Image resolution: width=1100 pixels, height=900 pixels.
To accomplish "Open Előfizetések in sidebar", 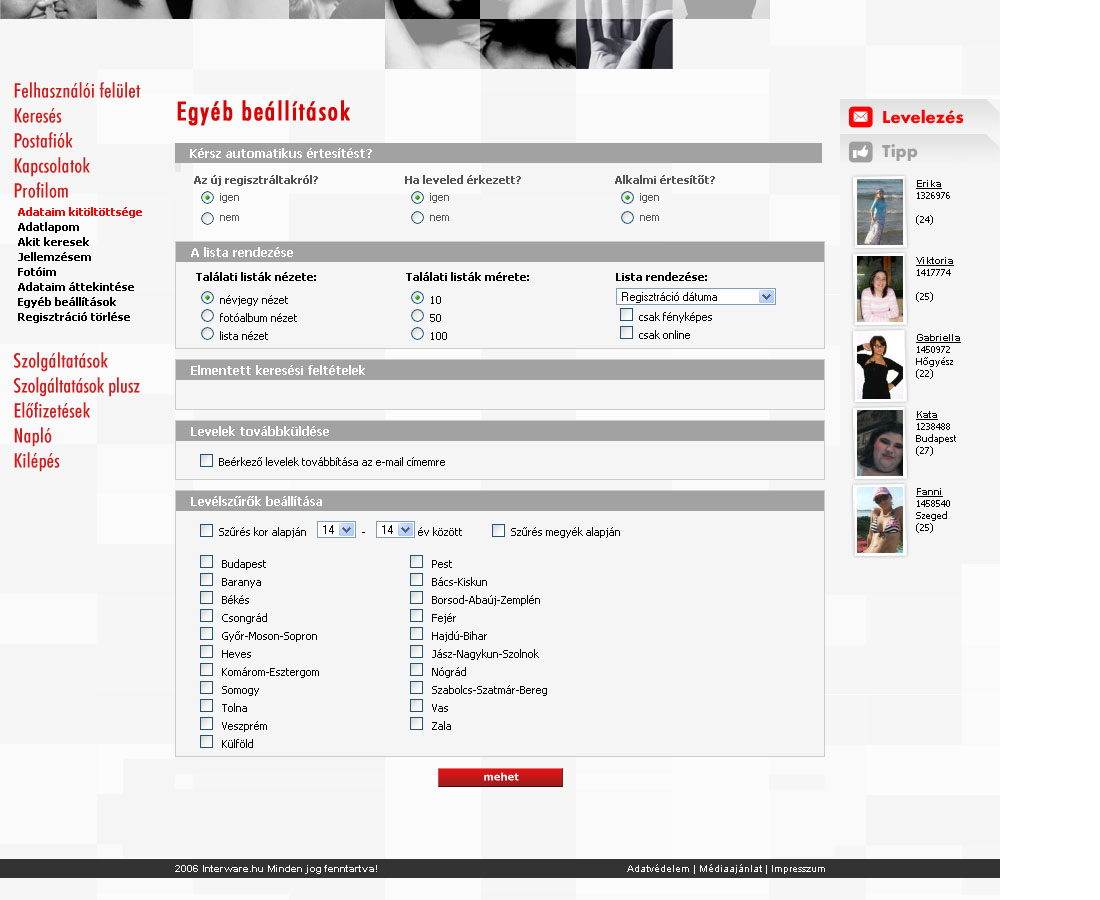I will point(52,411).
